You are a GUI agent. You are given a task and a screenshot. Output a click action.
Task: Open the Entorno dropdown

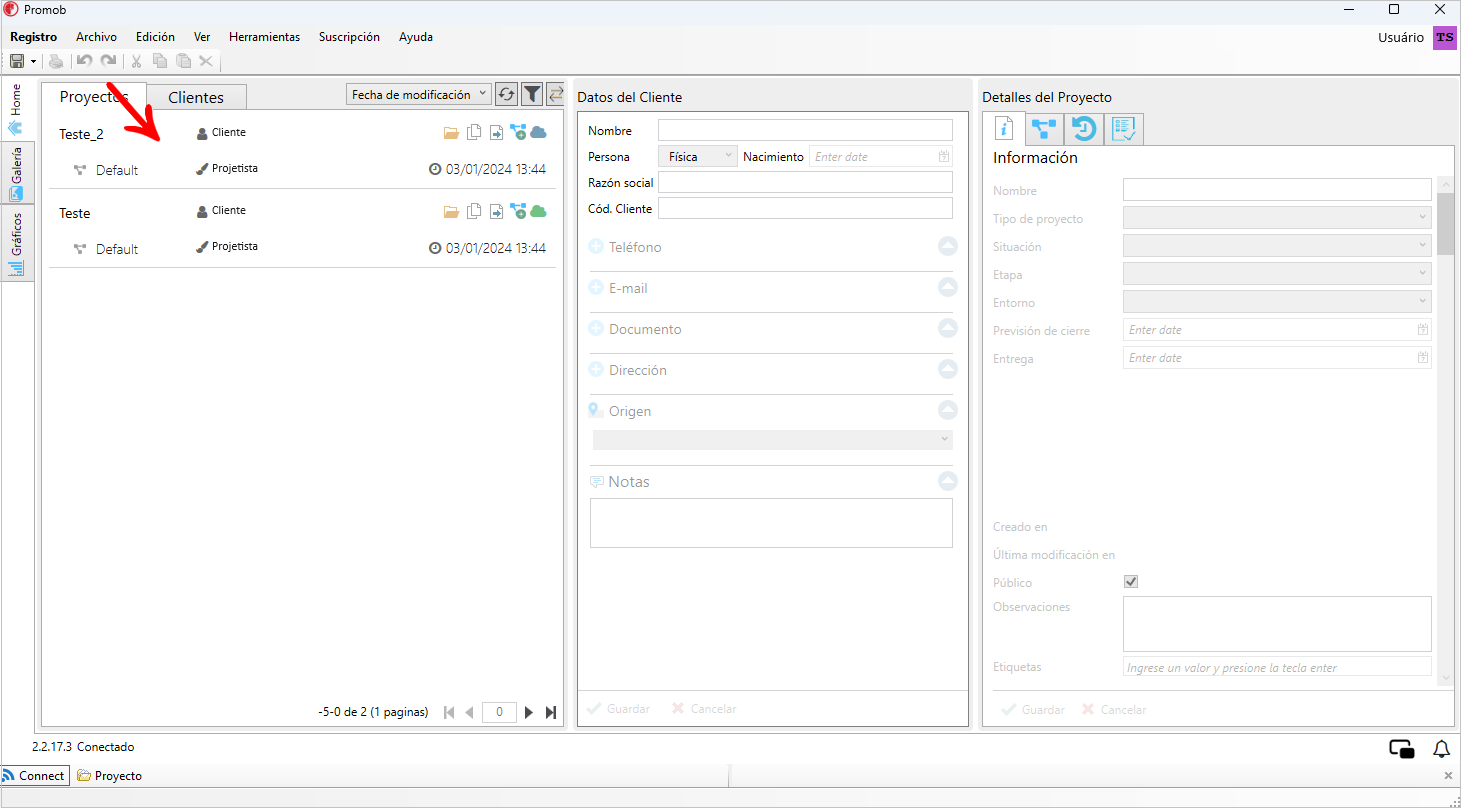pos(1277,301)
